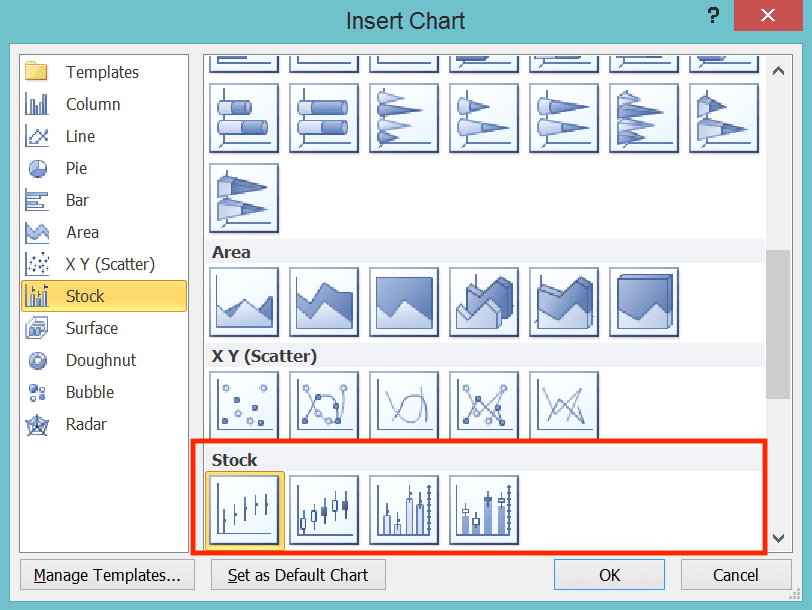The height and width of the screenshot is (610, 812).
Task: Choose Scatter with only Markers chart
Action: 244,405
